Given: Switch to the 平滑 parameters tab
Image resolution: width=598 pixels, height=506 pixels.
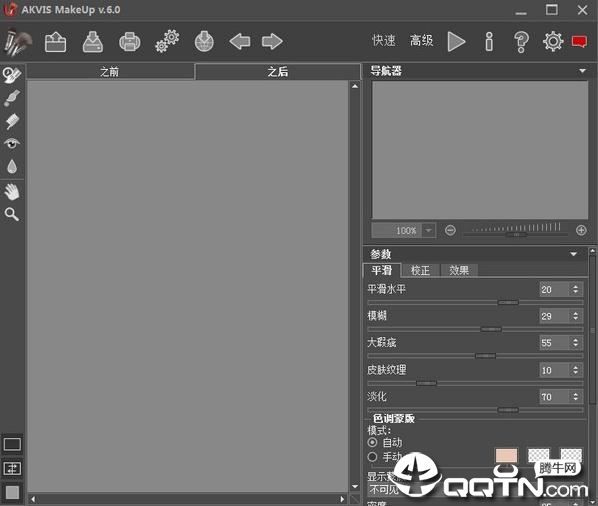Looking at the screenshot, I should point(382,270).
